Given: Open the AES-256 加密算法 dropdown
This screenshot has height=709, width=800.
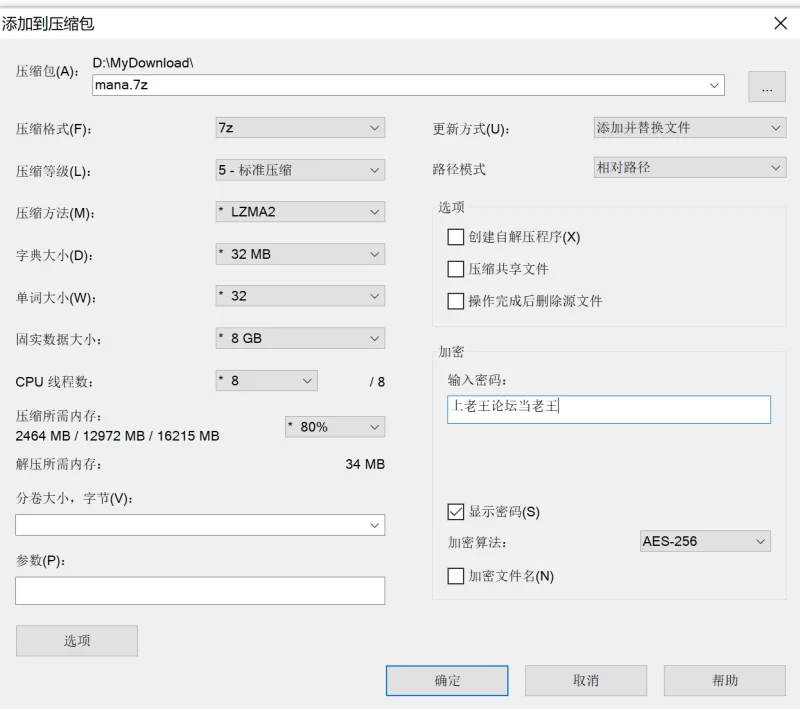Looking at the screenshot, I should pyautogui.click(x=705, y=541).
